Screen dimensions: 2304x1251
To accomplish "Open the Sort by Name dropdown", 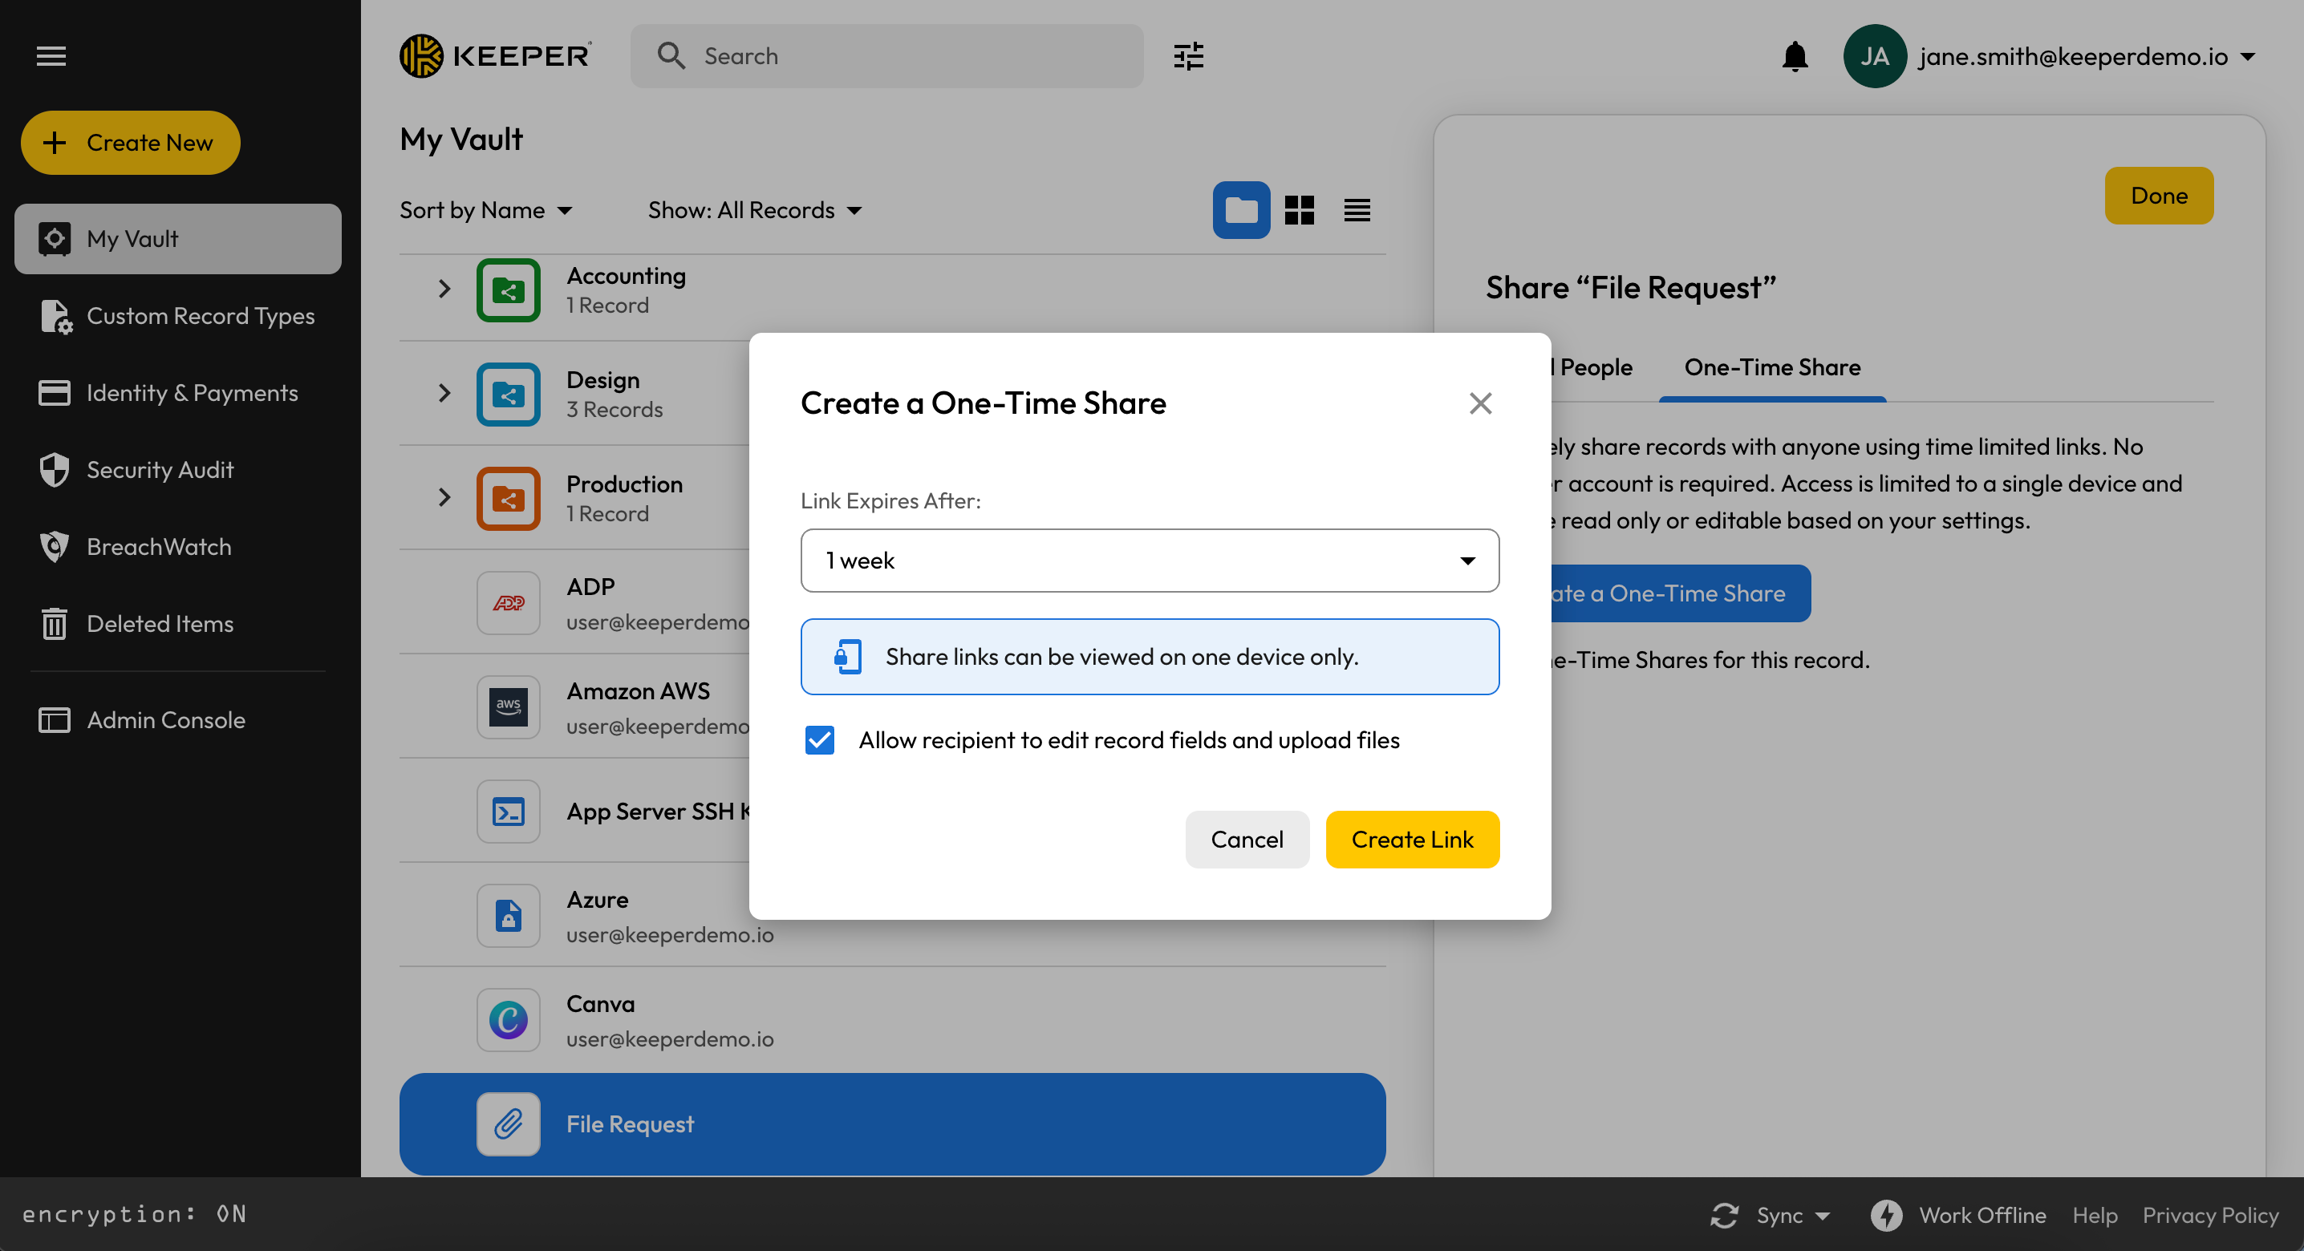I will pyautogui.click(x=486, y=210).
